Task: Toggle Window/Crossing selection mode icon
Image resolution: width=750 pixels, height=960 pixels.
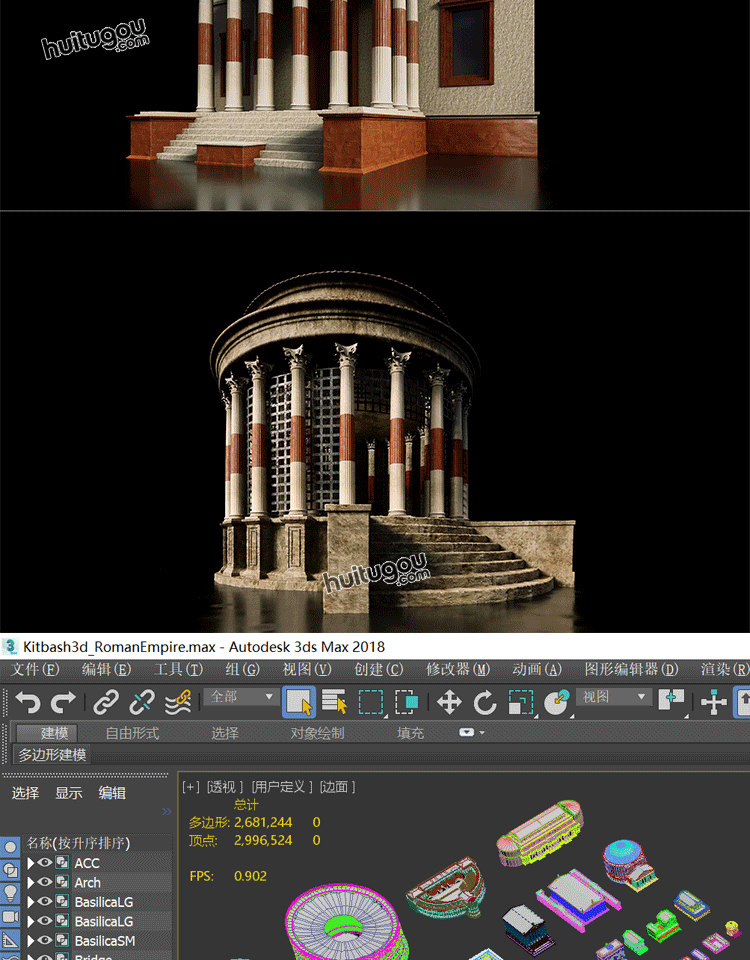Action: coord(407,702)
